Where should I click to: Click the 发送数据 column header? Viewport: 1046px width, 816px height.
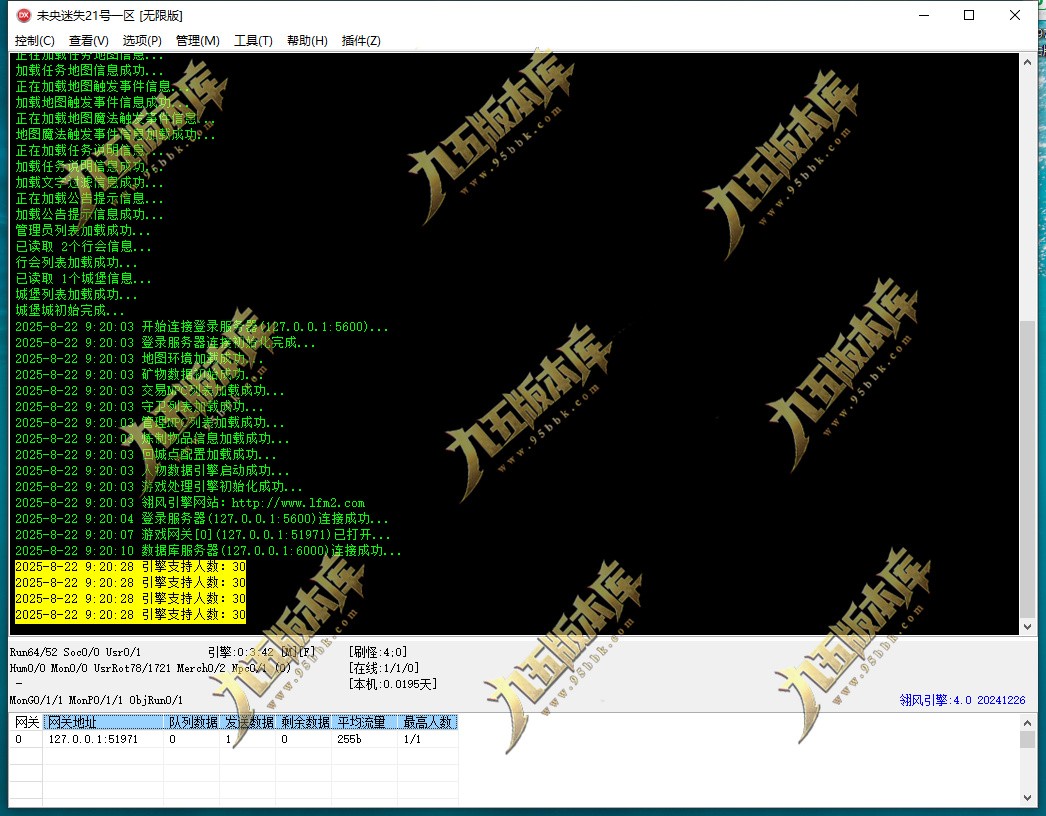(x=249, y=722)
